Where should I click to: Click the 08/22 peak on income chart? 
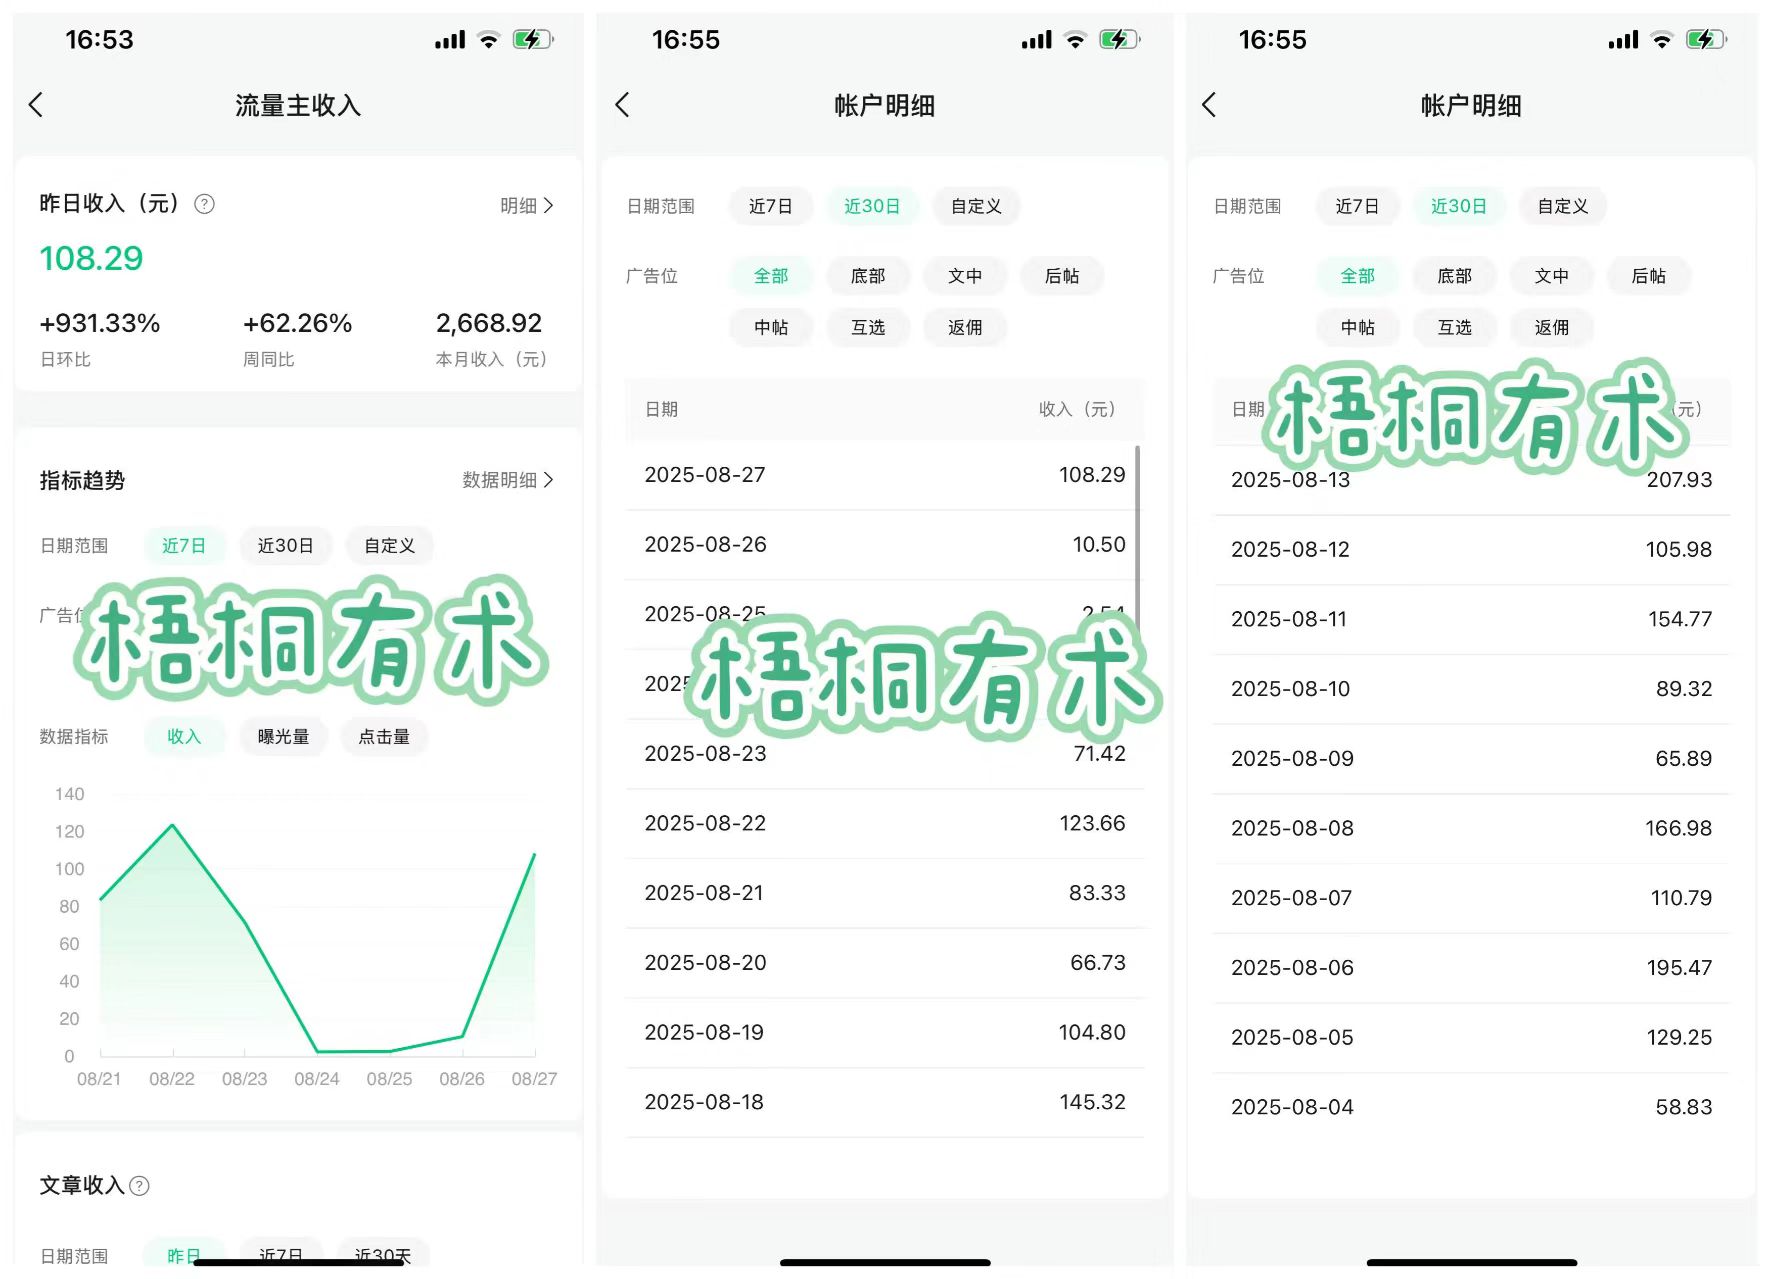173,826
